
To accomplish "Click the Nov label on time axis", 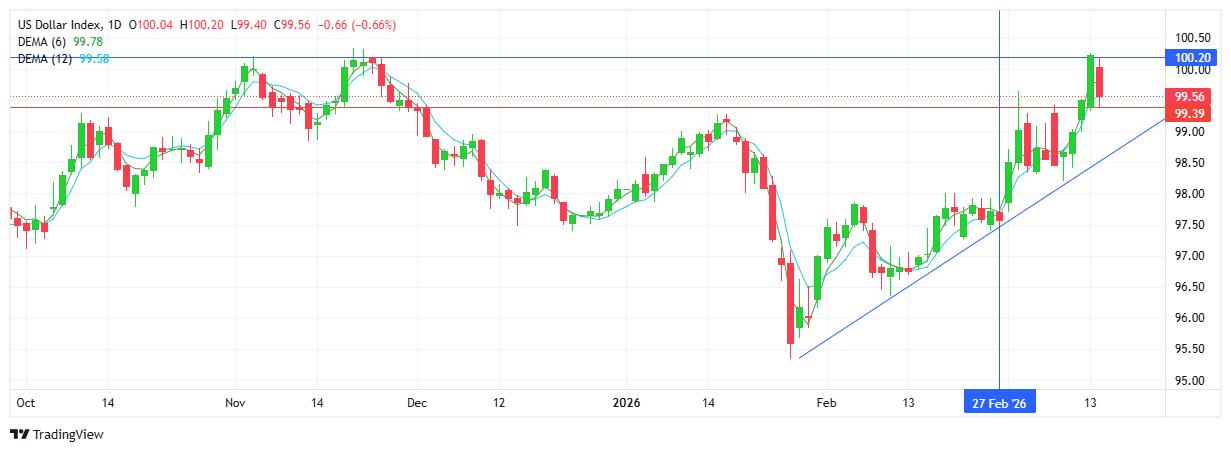I will [235, 404].
